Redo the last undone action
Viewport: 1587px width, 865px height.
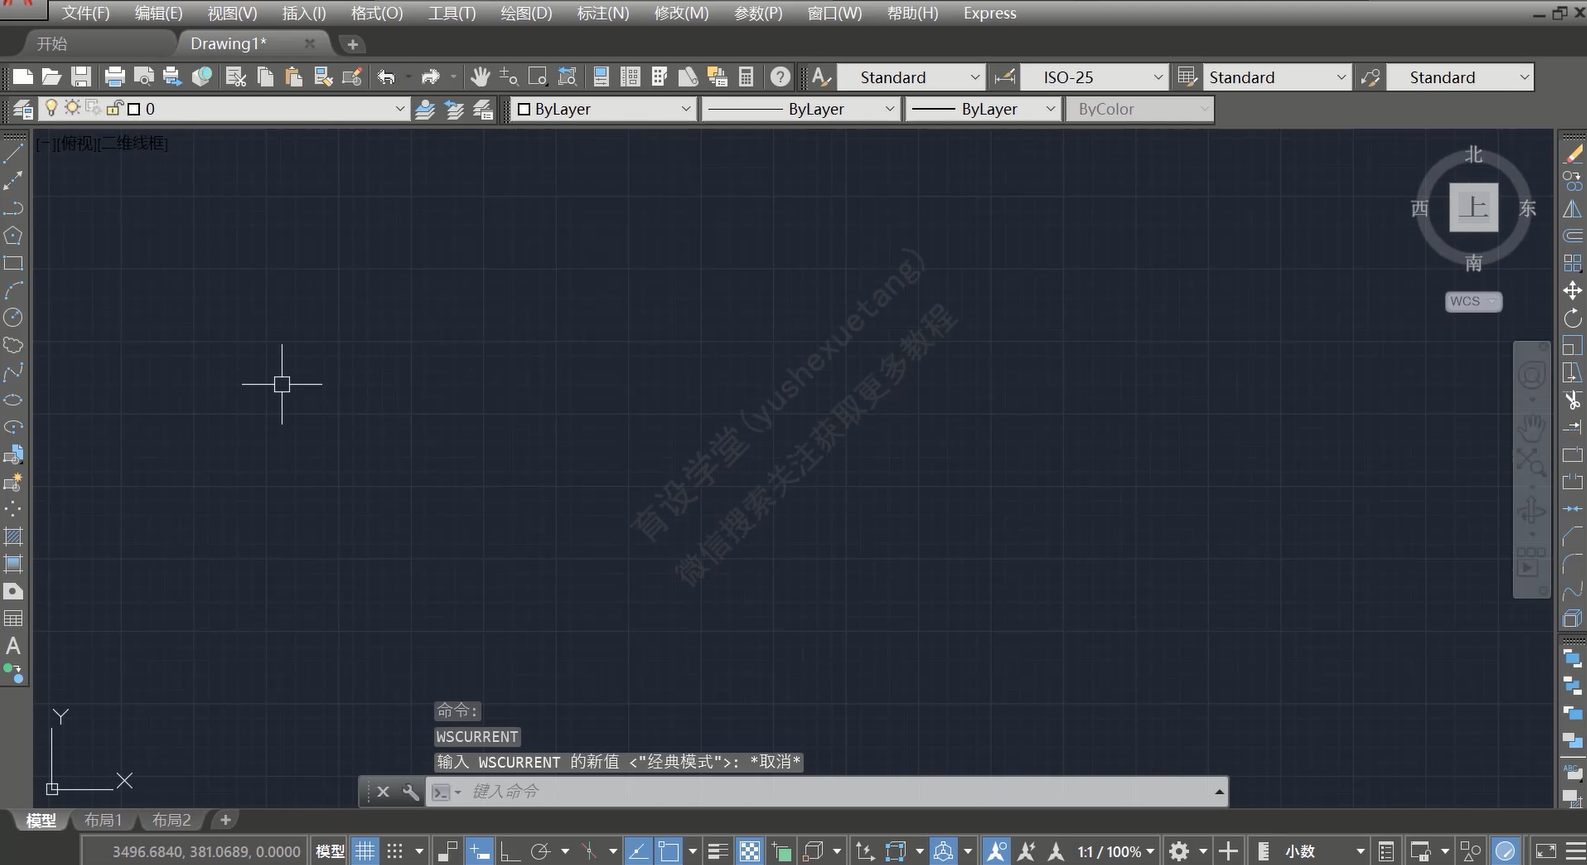[431, 77]
